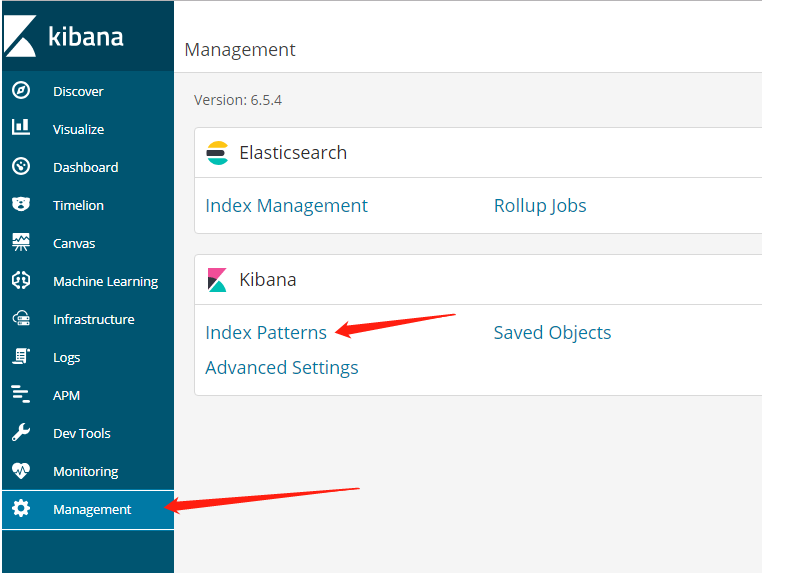Click the Machine Learning brain icon

(x=21, y=280)
